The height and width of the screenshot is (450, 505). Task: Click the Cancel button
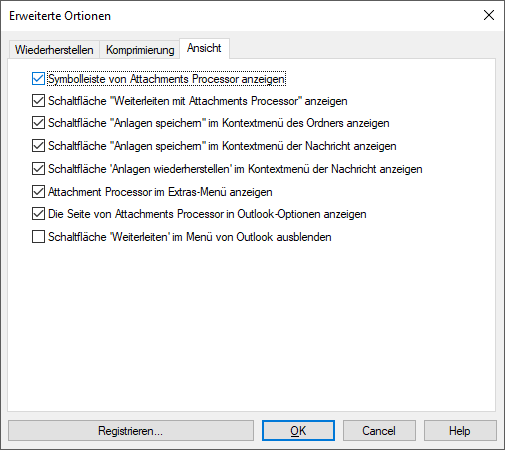click(x=379, y=431)
